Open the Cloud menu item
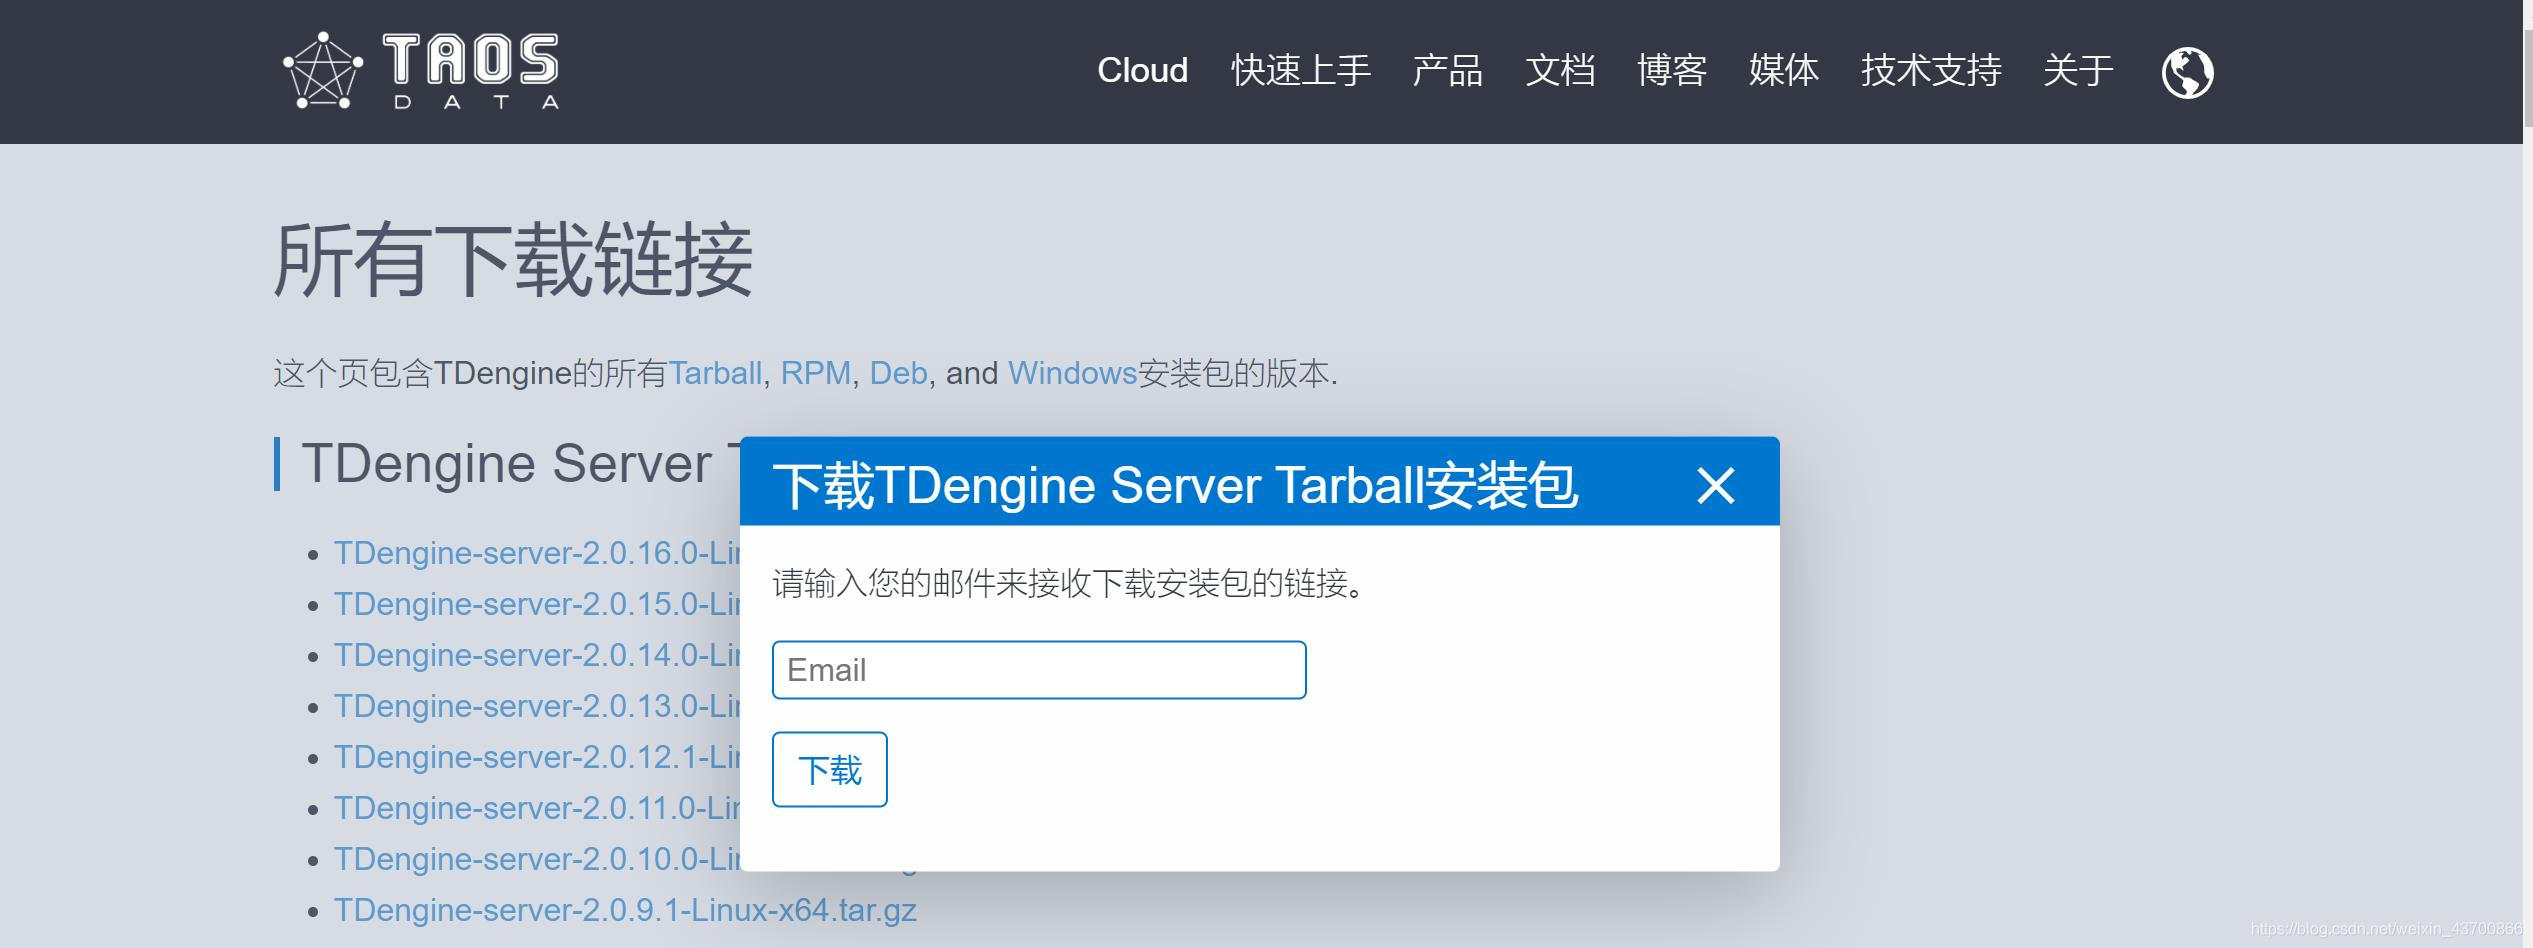 (x=1142, y=70)
